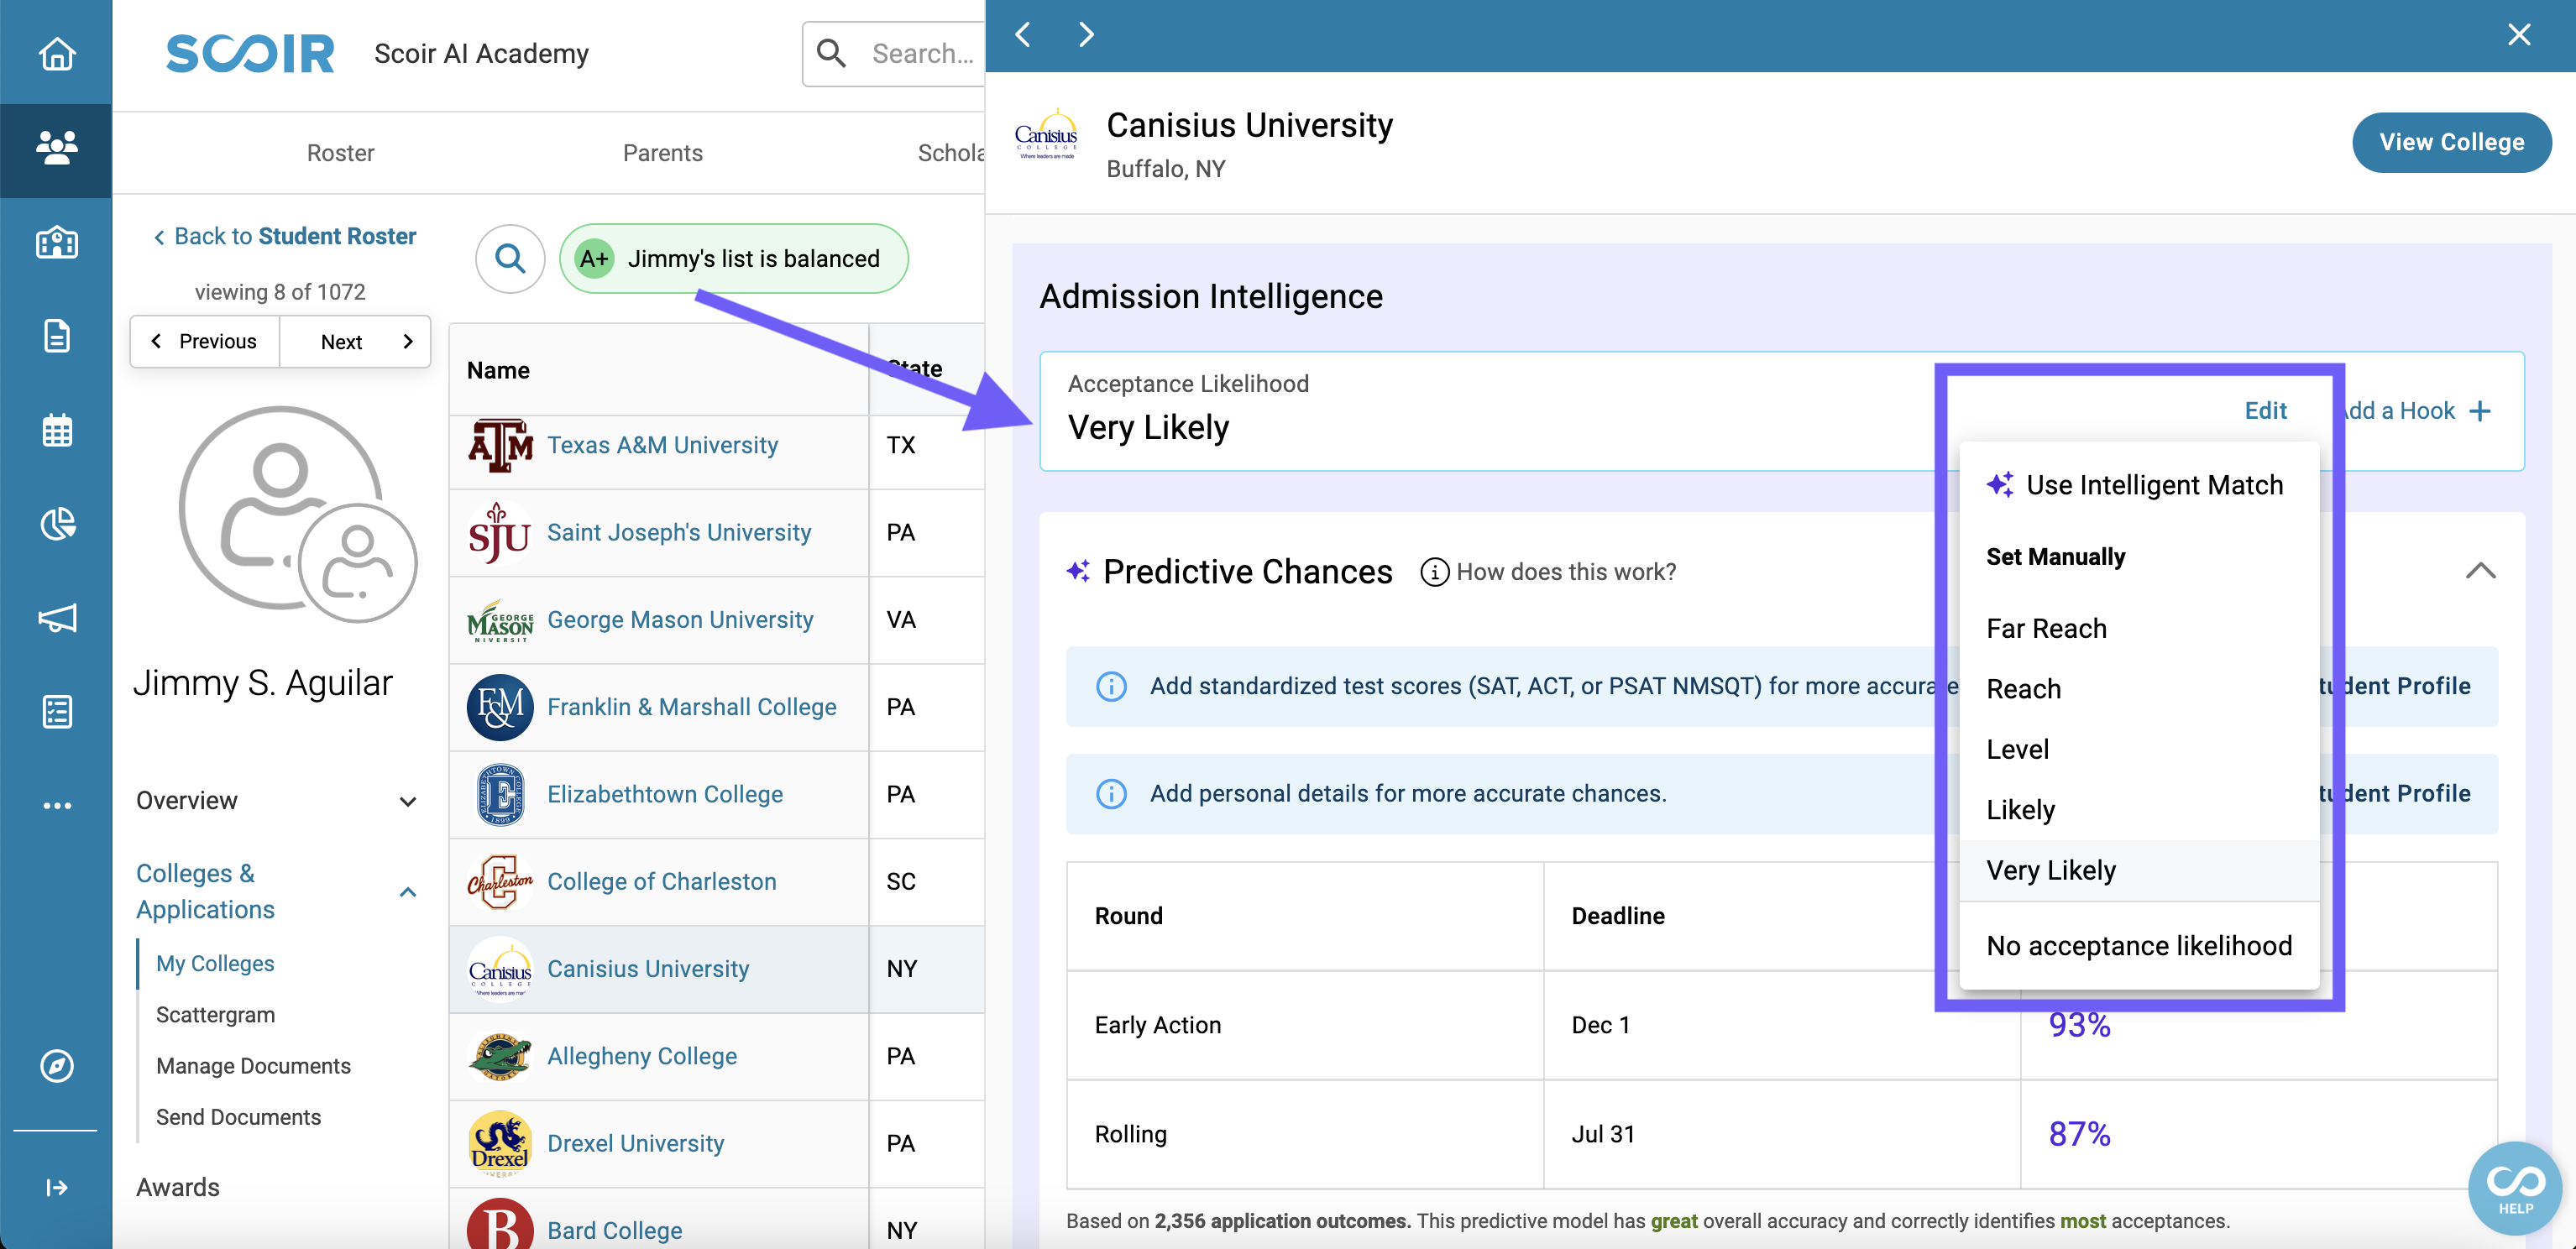Click info icon beside test scores notice

[1111, 686]
